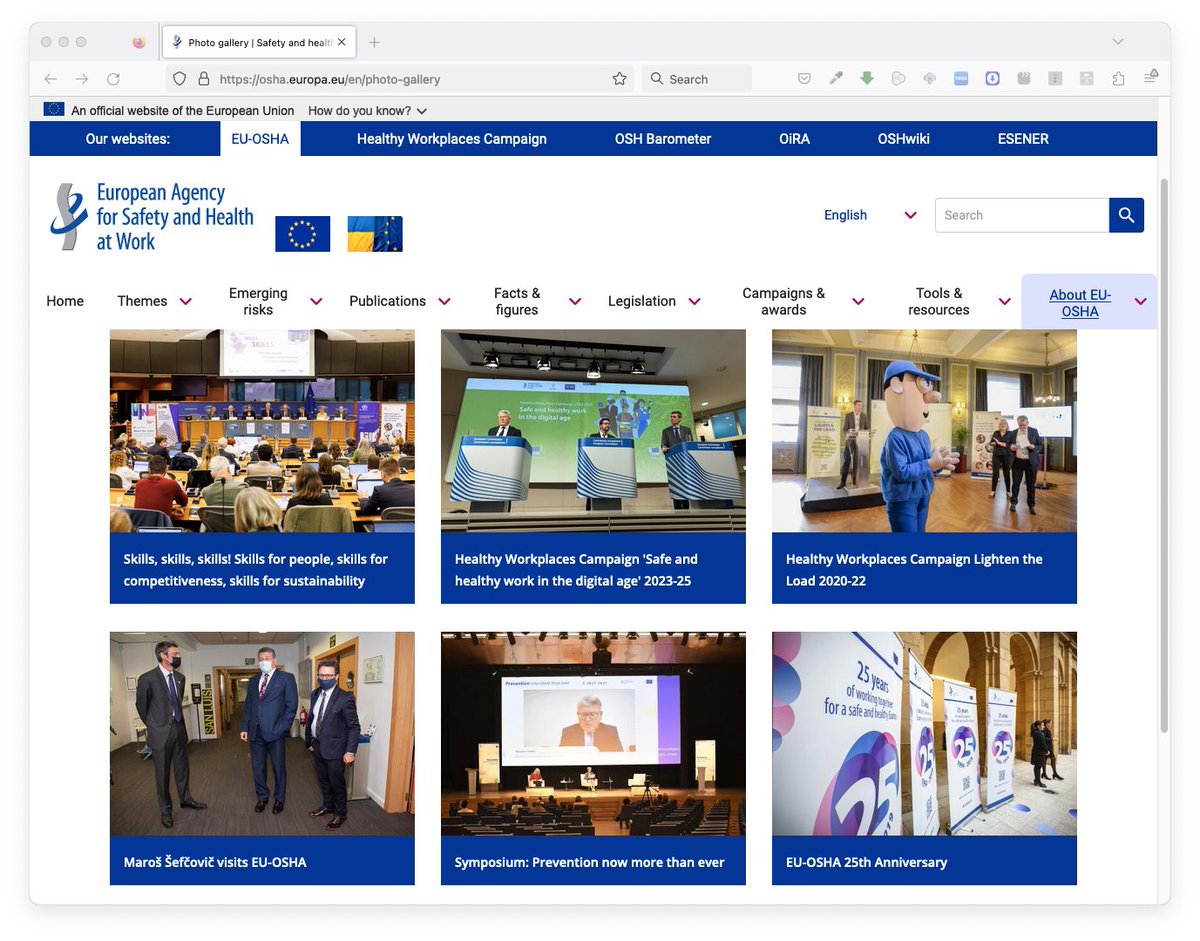The height and width of the screenshot is (941, 1200).
Task: Open 'EU-OSHA 25th Anniversary' caption link
Action: tap(866, 862)
